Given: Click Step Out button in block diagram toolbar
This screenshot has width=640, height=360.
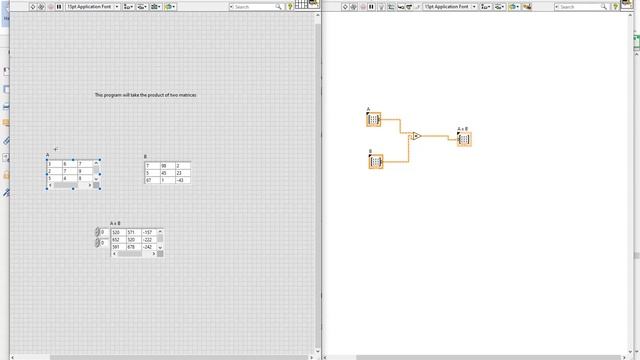Looking at the screenshot, I should pos(417,7).
